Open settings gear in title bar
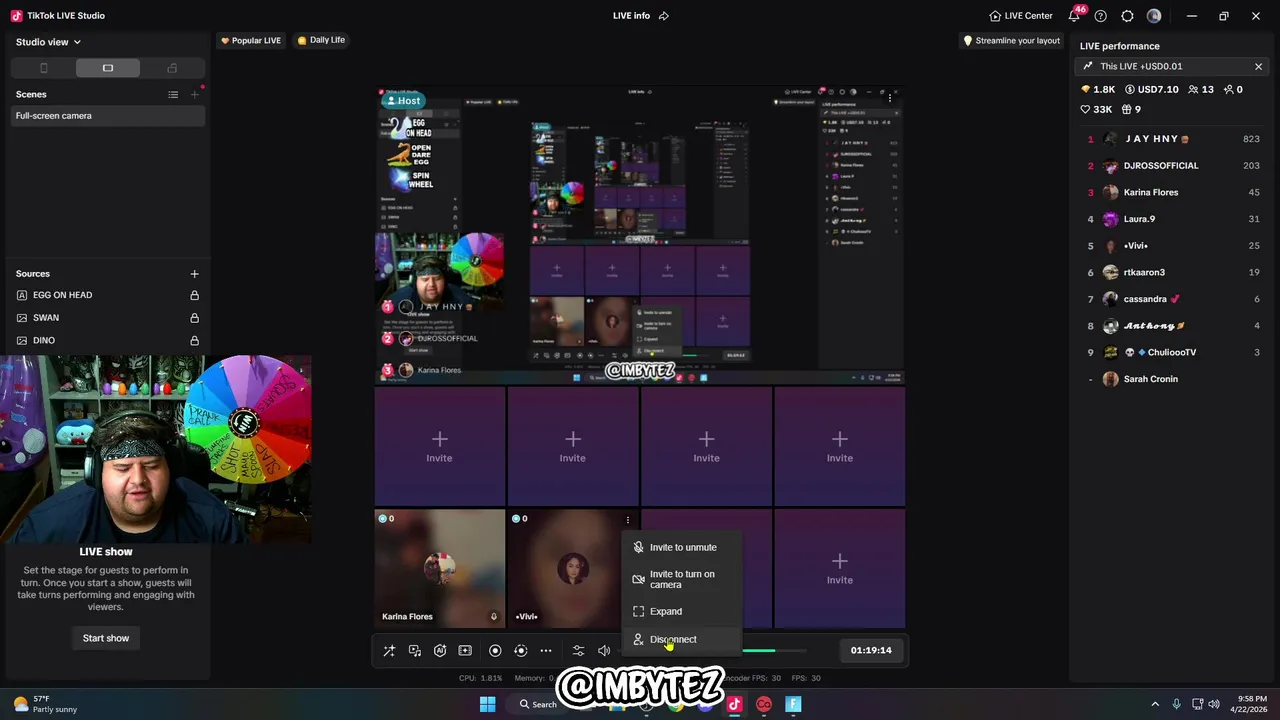The image size is (1280, 720). (x=1127, y=16)
